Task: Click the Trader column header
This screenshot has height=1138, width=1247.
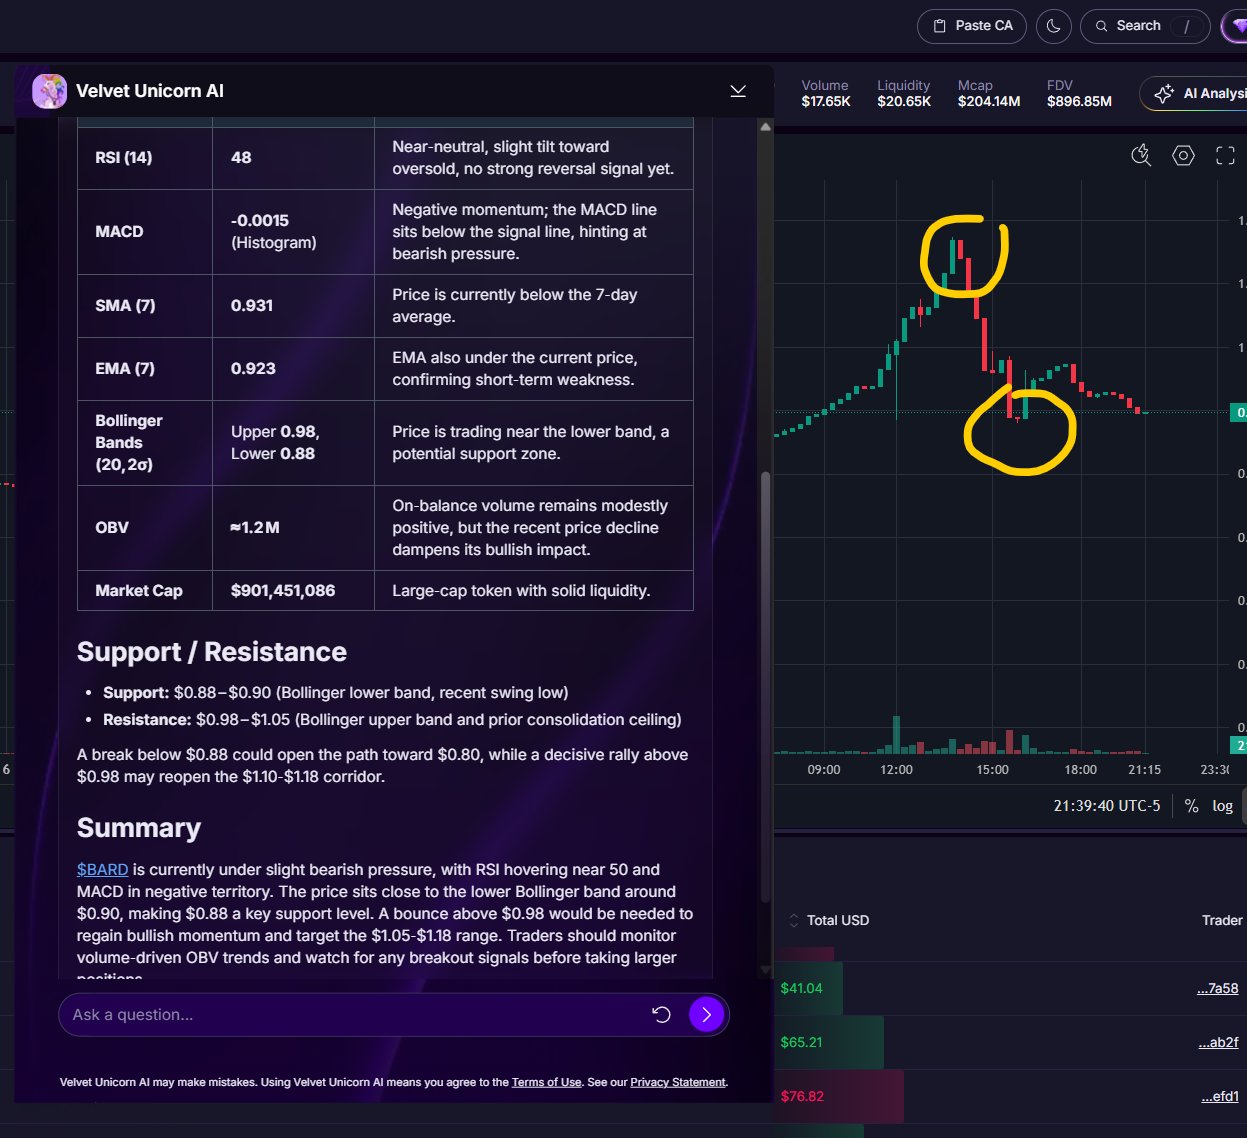Action: coord(1222,920)
